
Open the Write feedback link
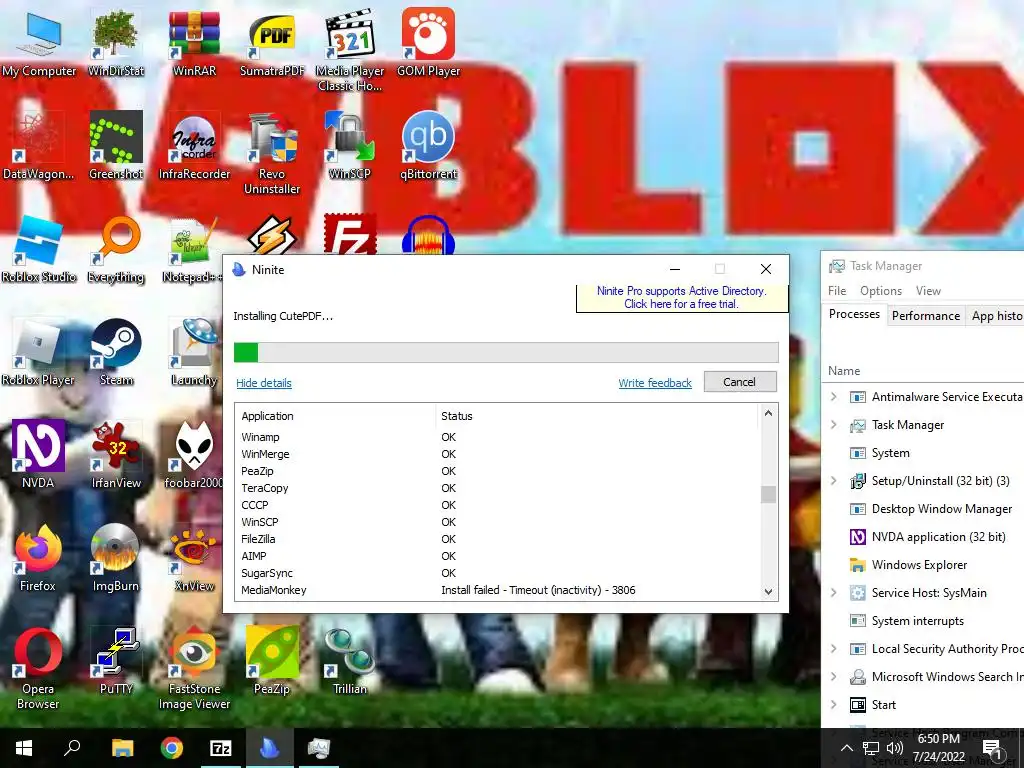click(655, 383)
